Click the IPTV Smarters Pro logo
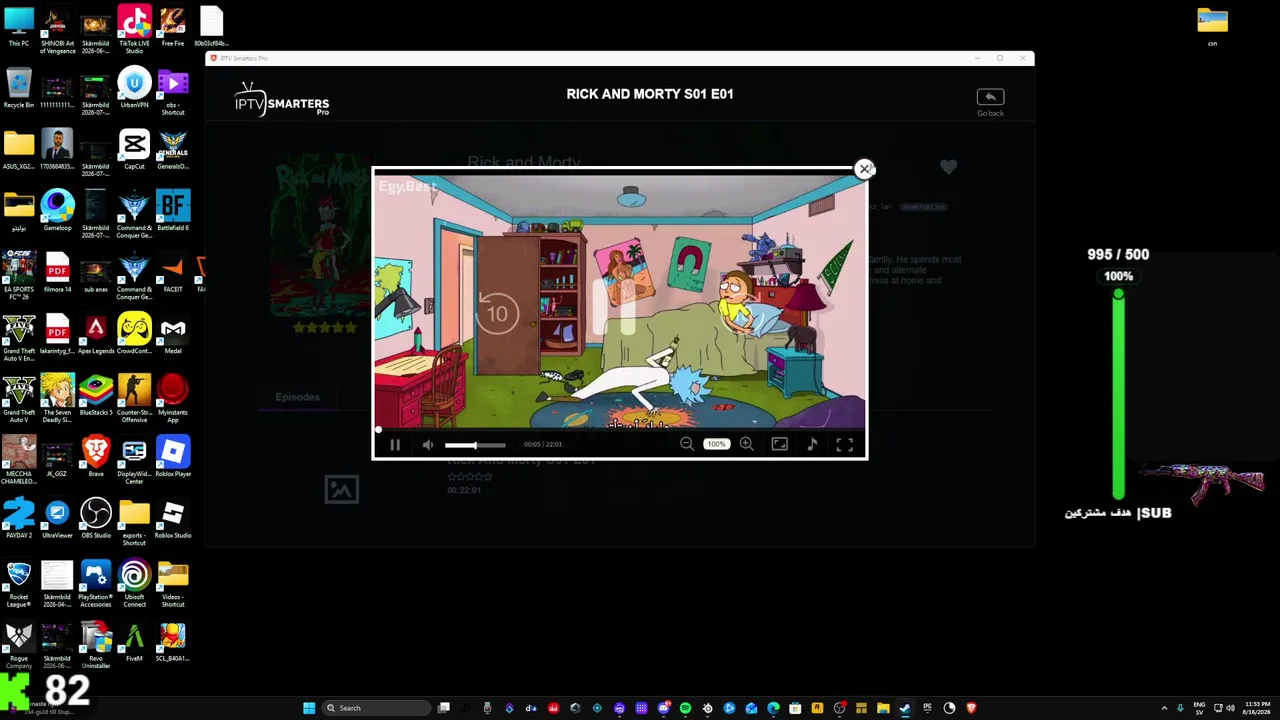Viewport: 1280px width, 720px height. (x=282, y=100)
